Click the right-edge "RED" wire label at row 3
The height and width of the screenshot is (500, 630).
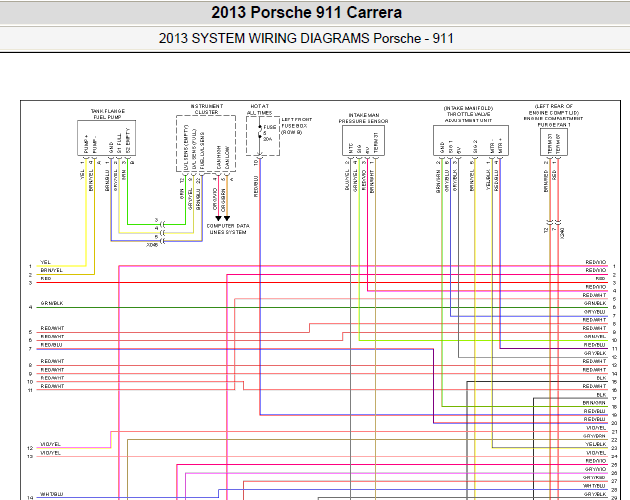(600, 279)
